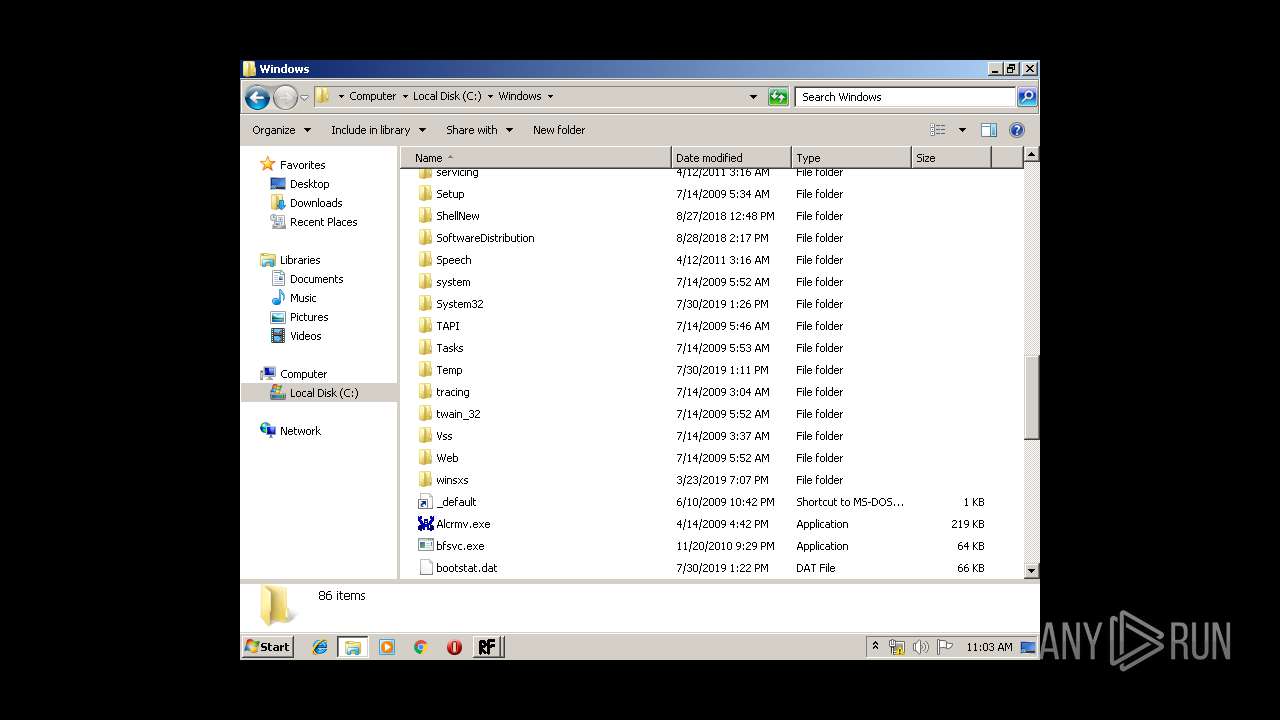Refresh the Windows folder view
The height and width of the screenshot is (720, 1280).
(778, 97)
